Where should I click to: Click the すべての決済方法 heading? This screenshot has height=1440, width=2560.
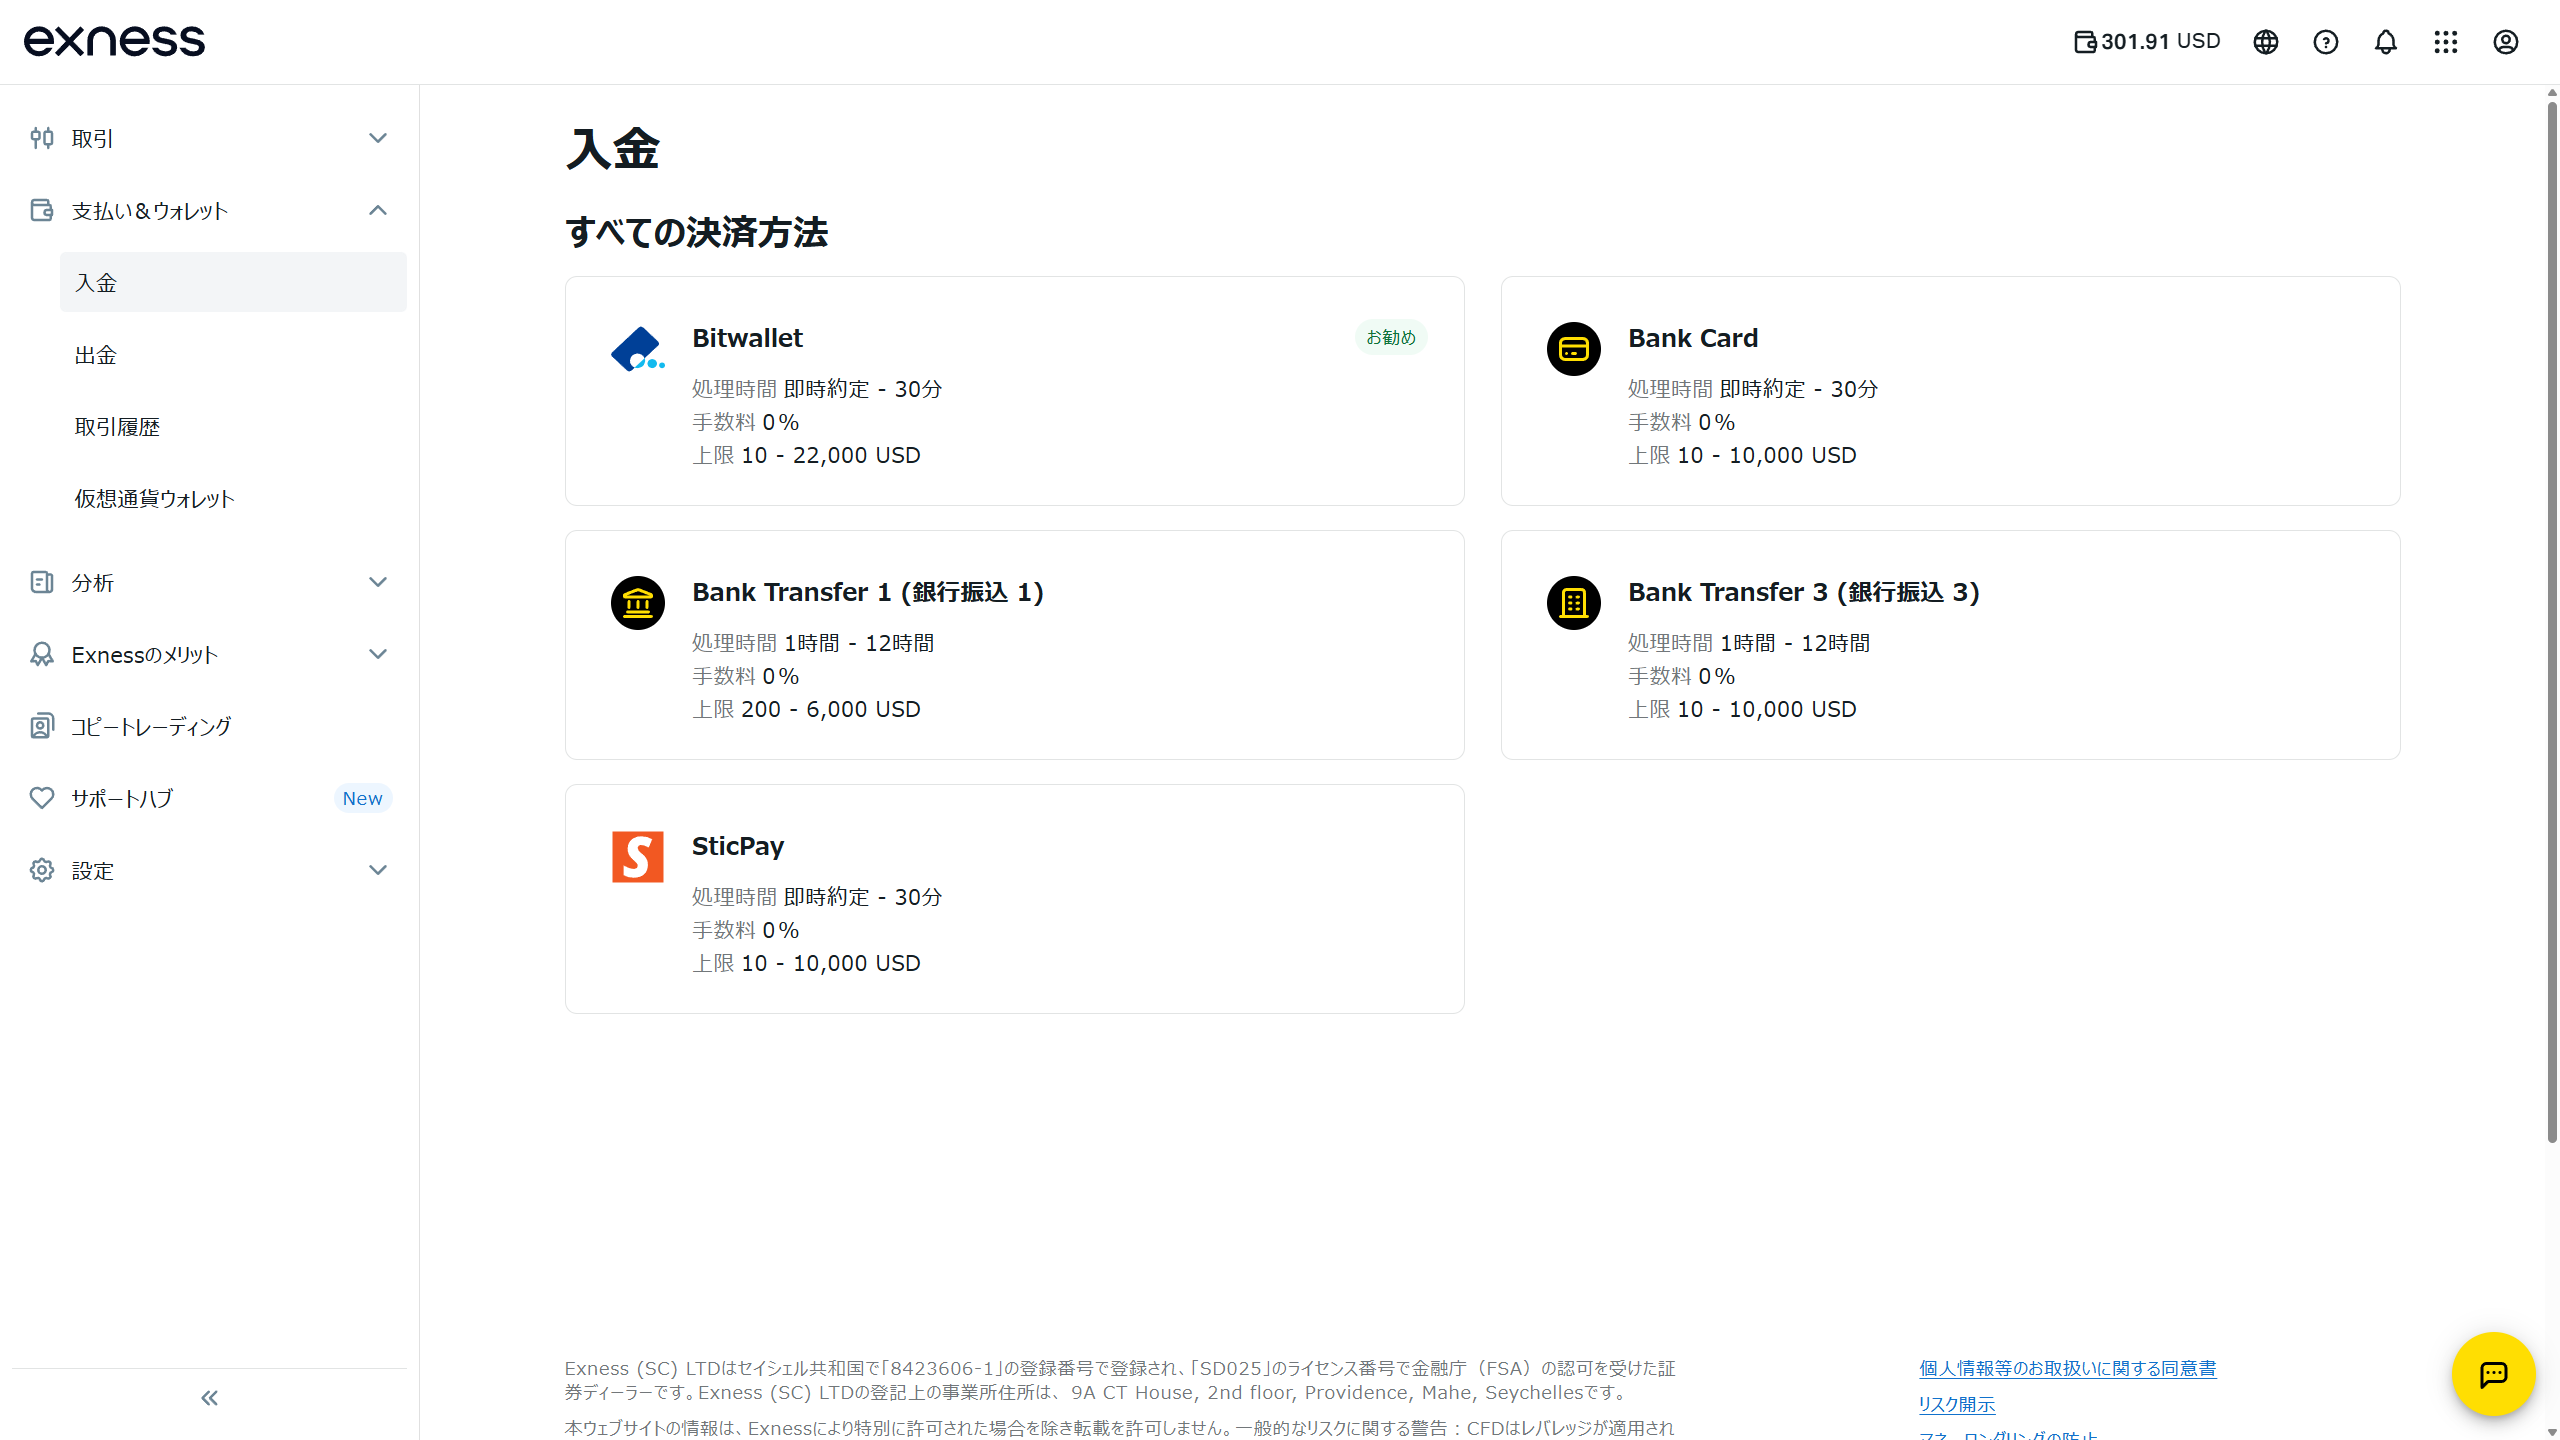pyautogui.click(x=697, y=232)
